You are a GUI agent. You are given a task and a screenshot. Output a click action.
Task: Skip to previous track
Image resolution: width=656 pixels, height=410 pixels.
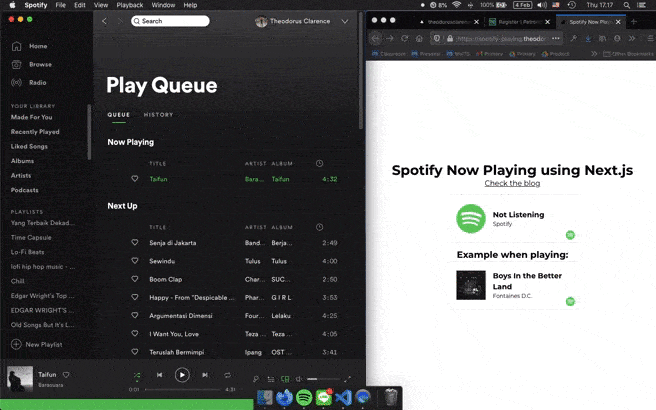159,375
